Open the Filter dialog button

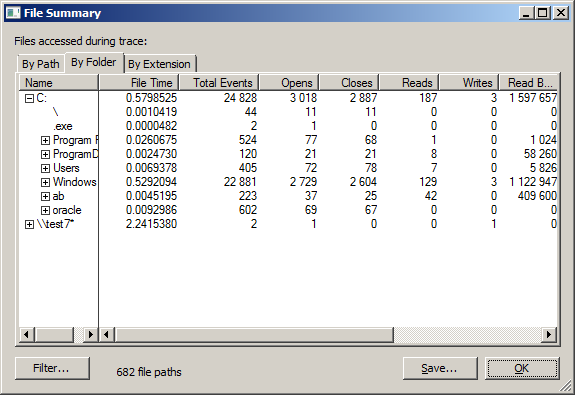pyautogui.click(x=52, y=368)
